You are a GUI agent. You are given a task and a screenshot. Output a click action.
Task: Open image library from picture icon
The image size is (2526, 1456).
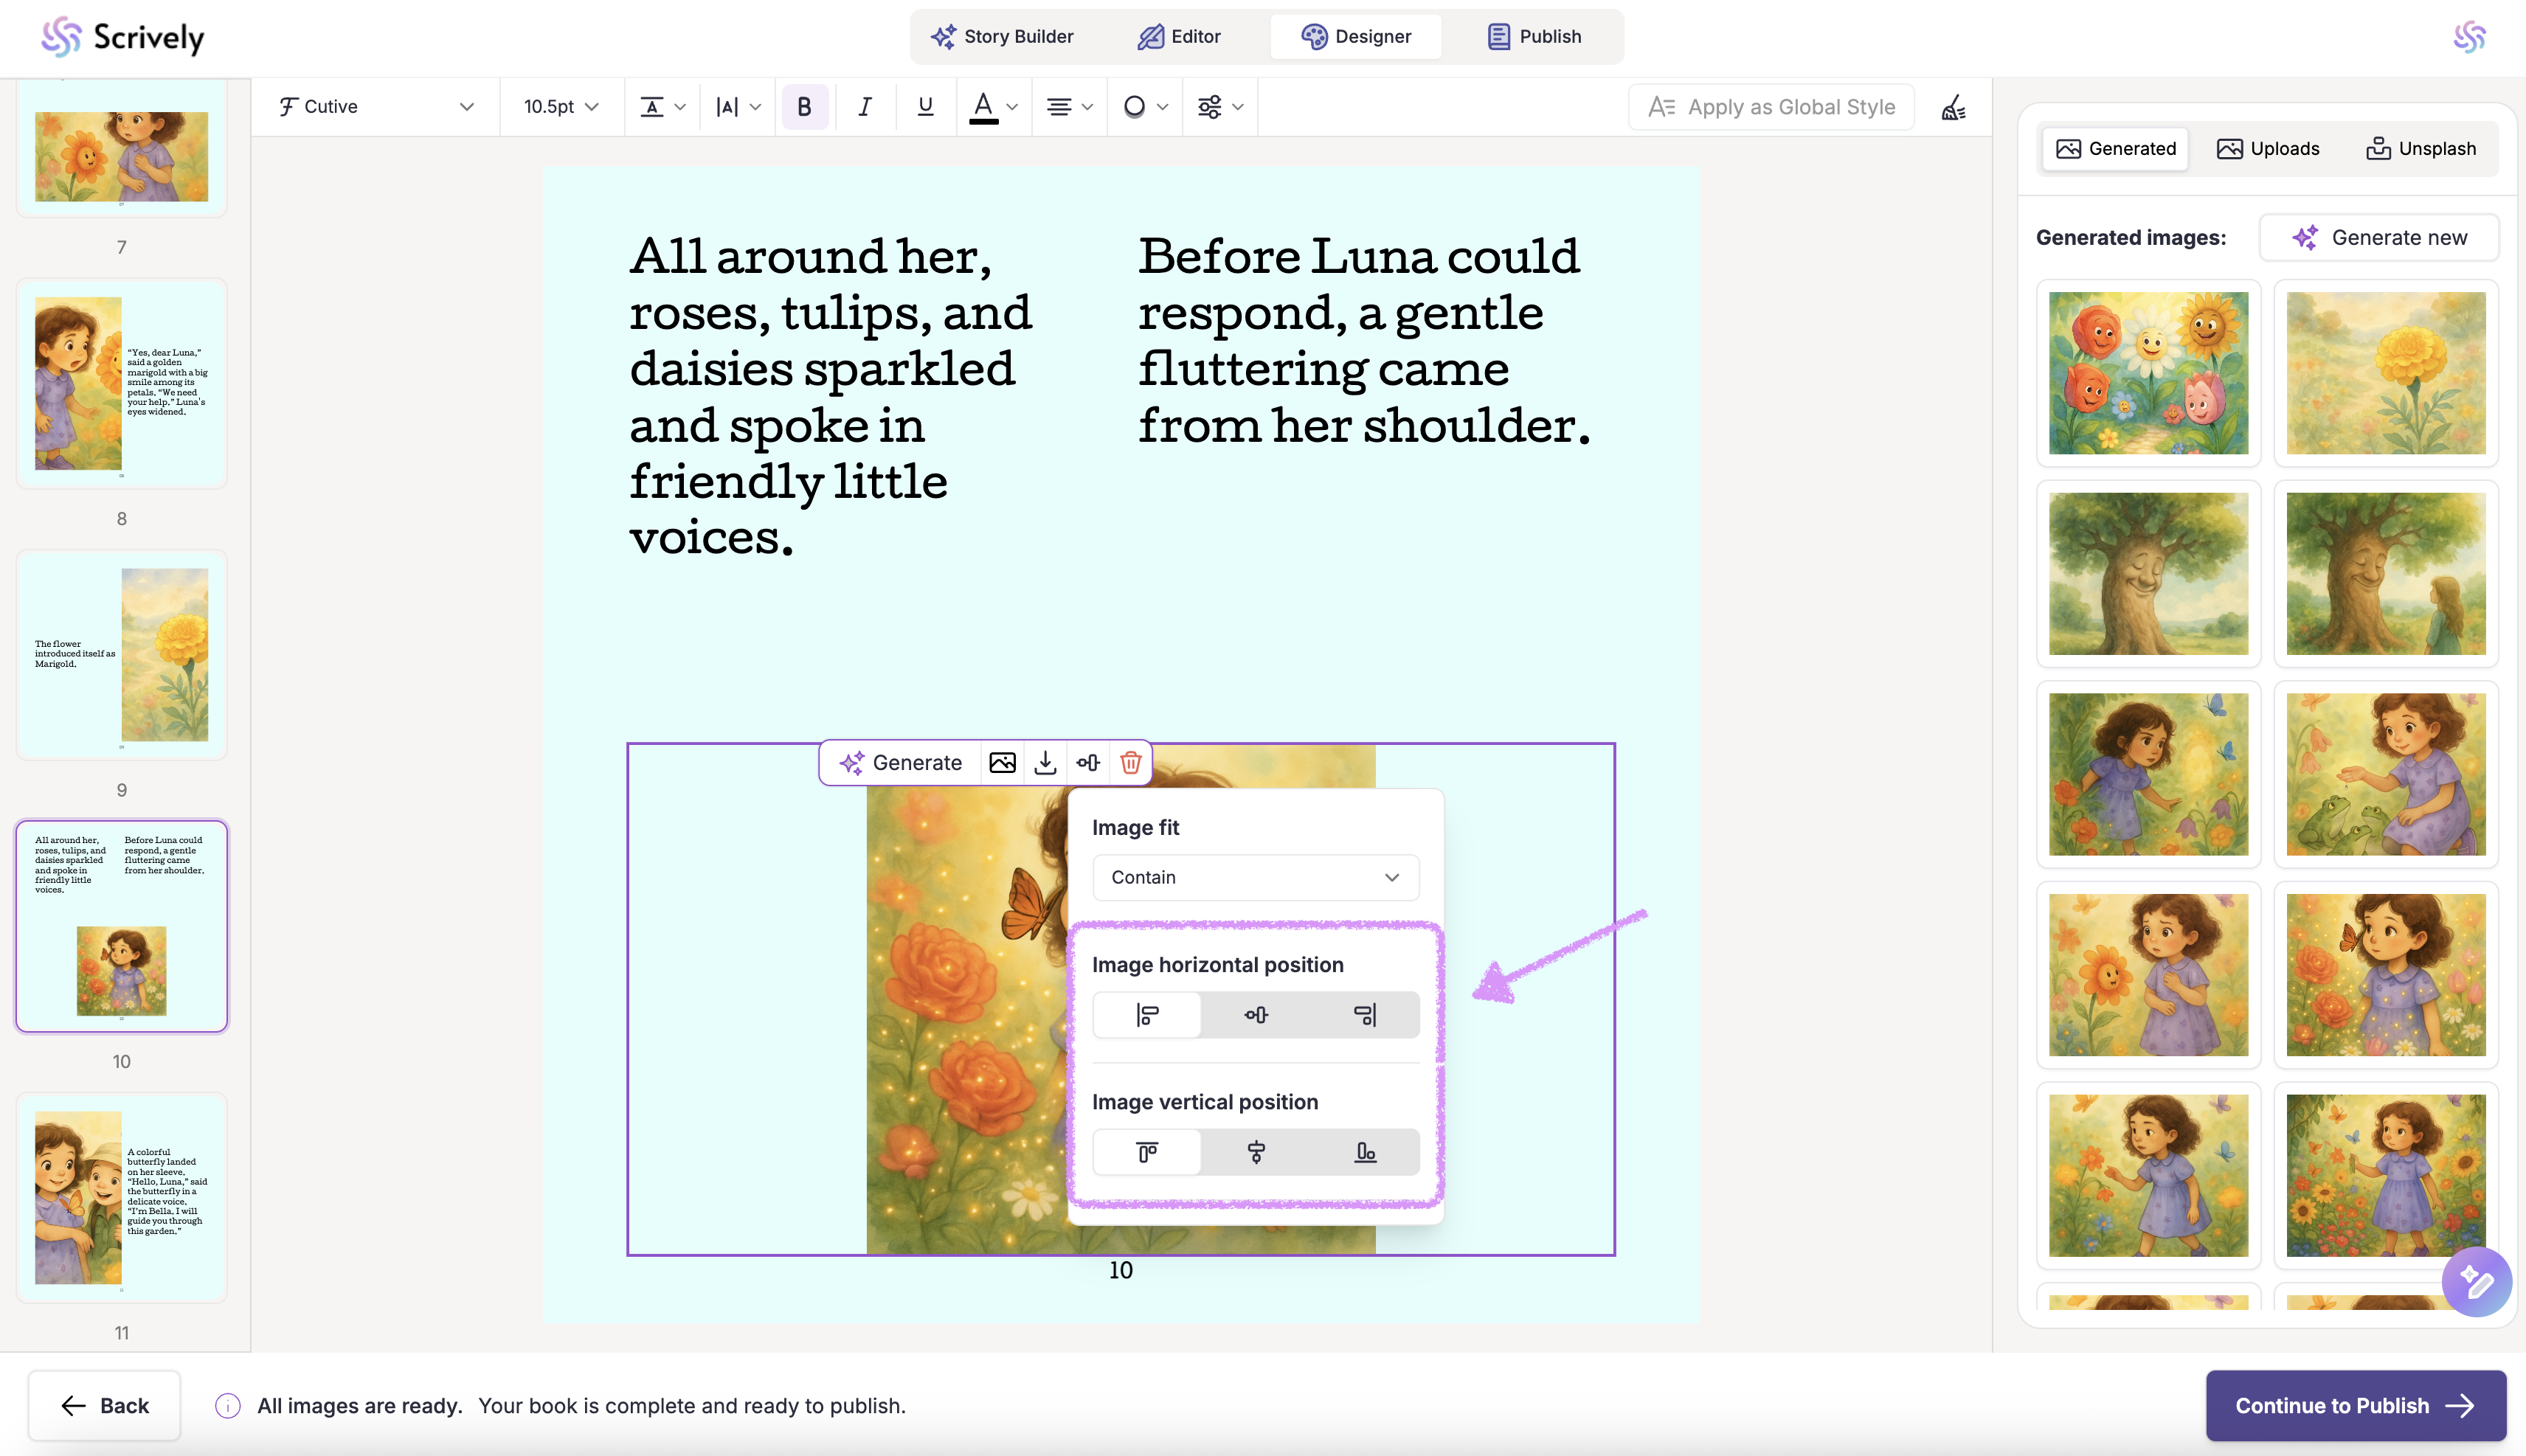1002,763
